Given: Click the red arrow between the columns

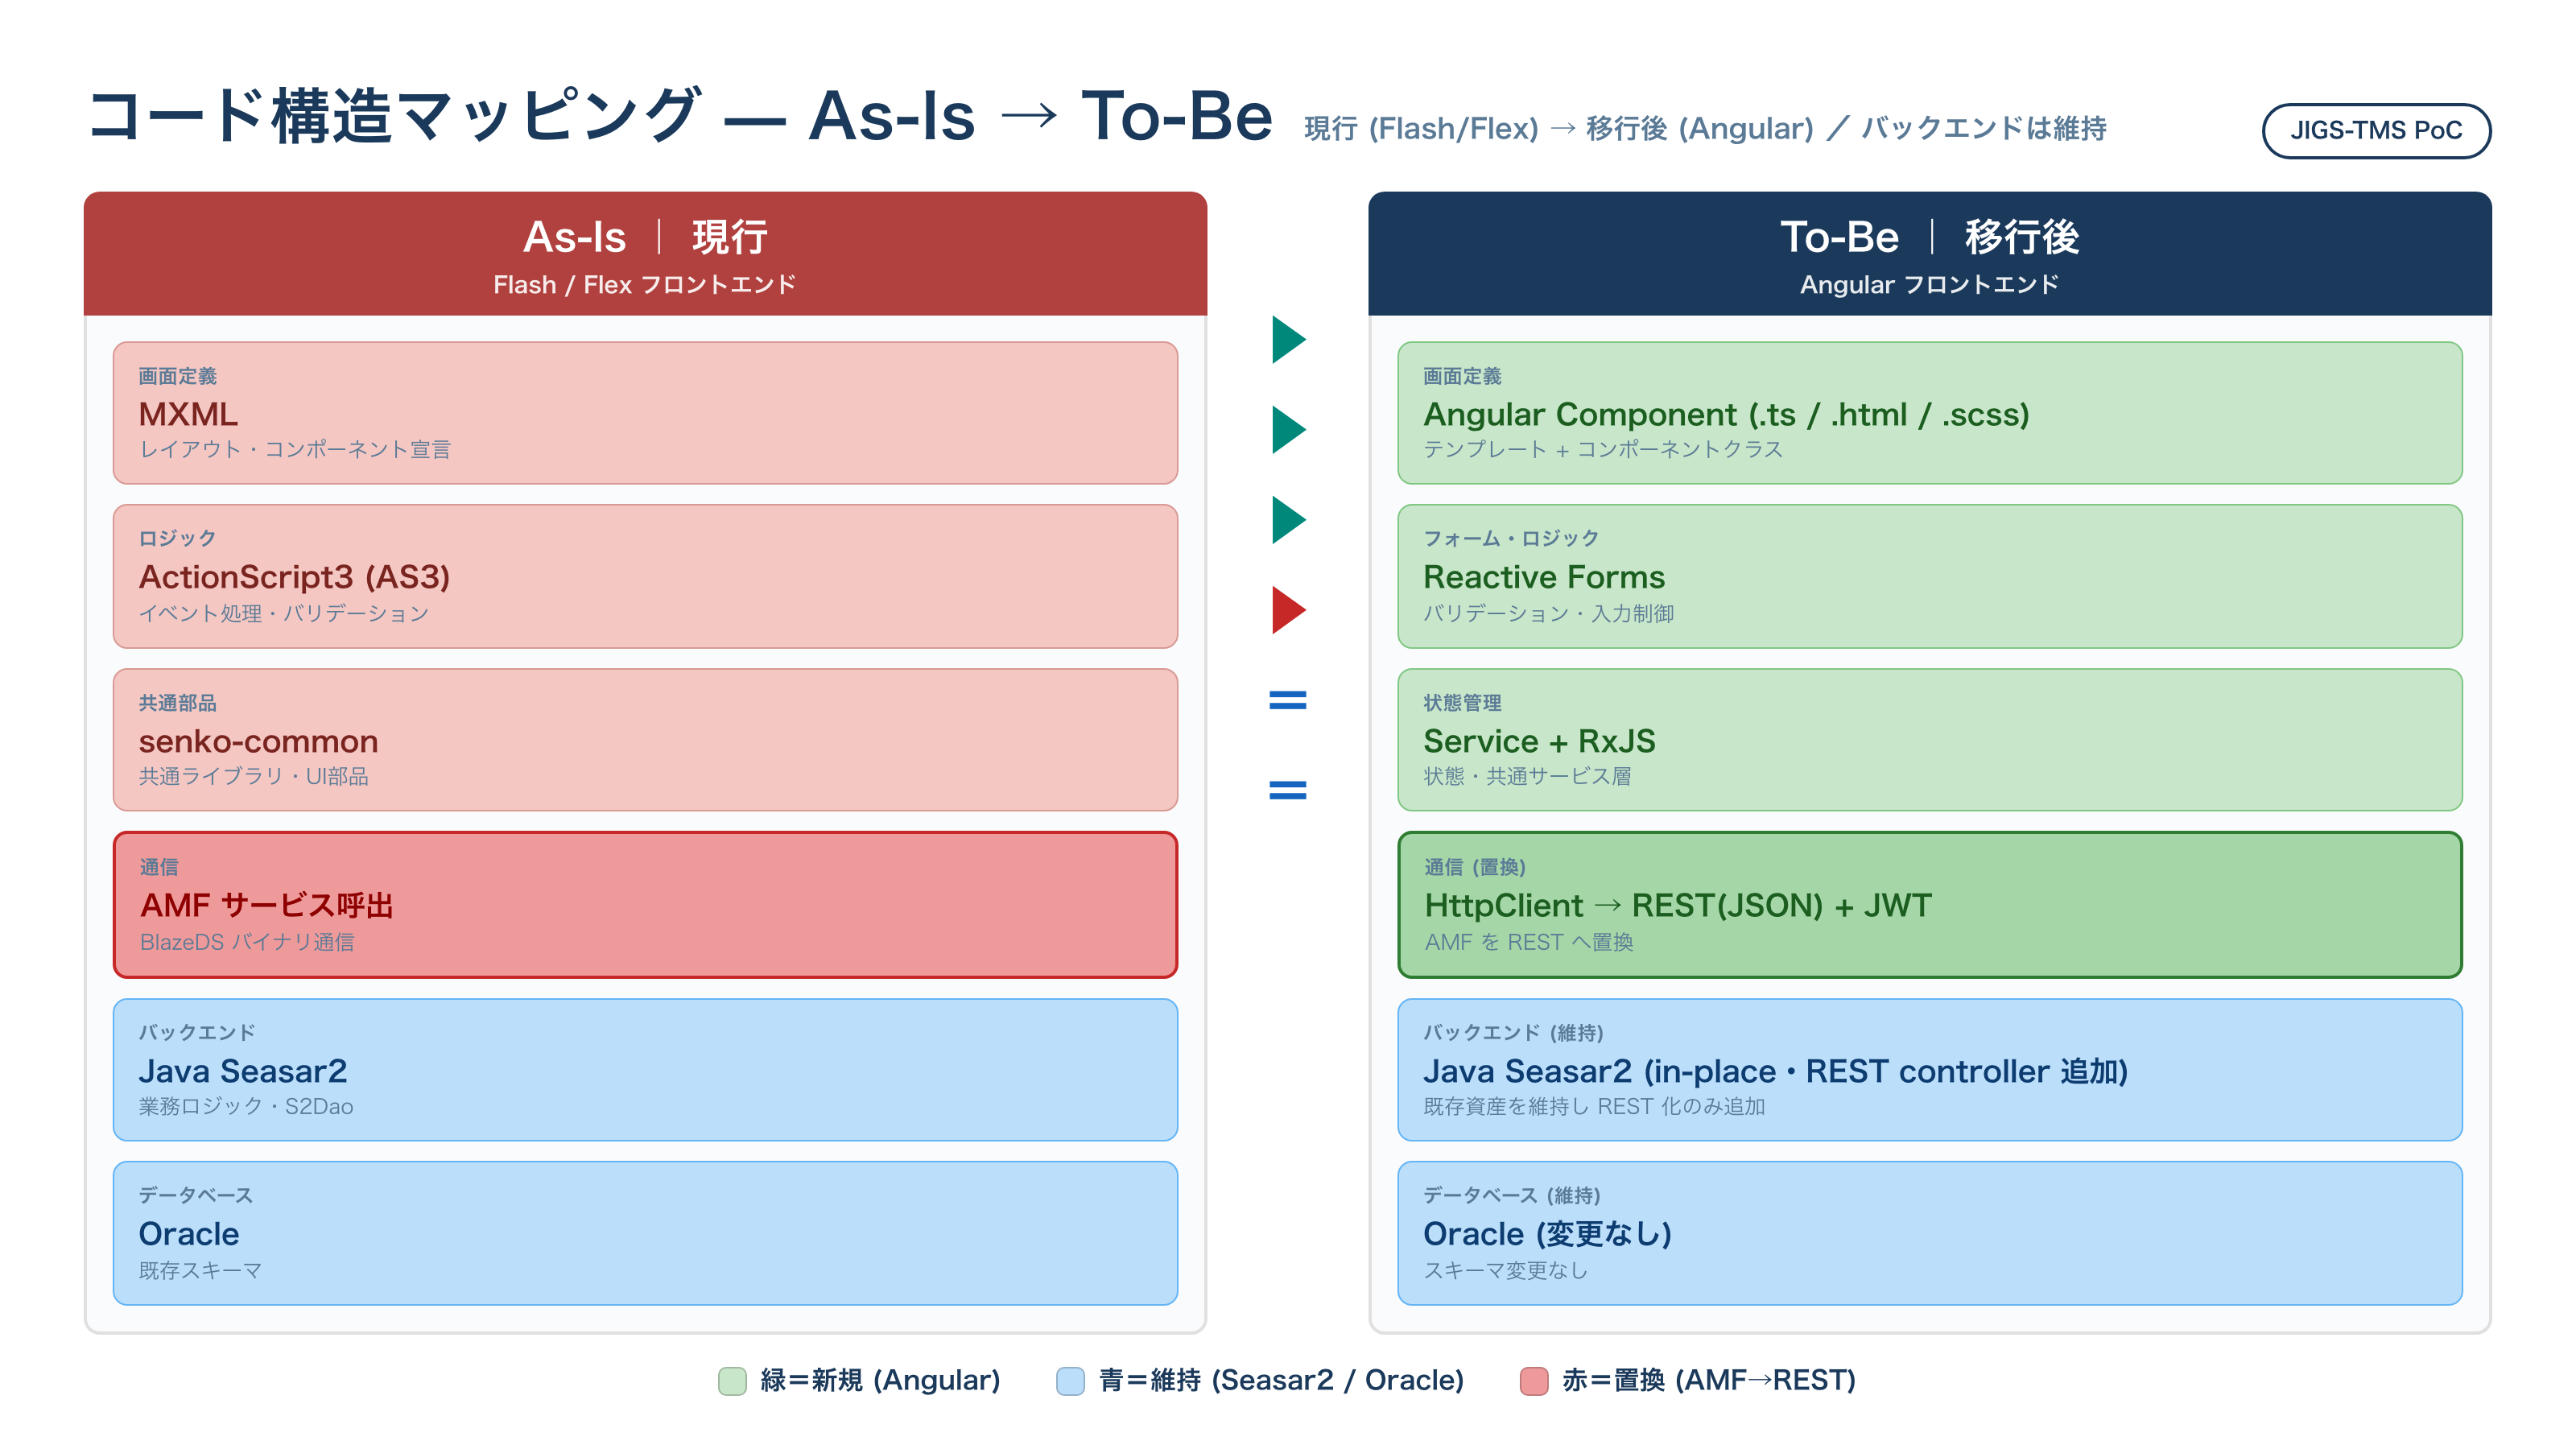Looking at the screenshot, I should tap(1288, 610).
